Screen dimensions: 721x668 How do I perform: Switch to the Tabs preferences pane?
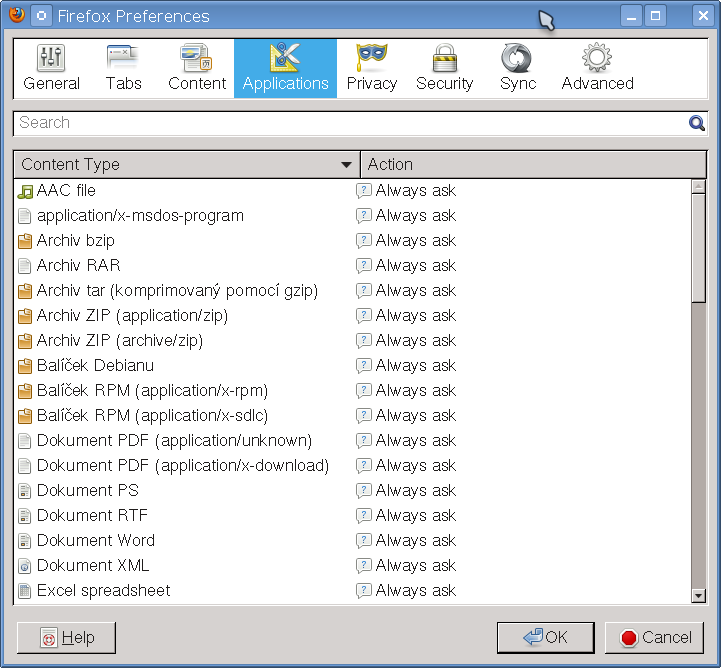coord(123,69)
